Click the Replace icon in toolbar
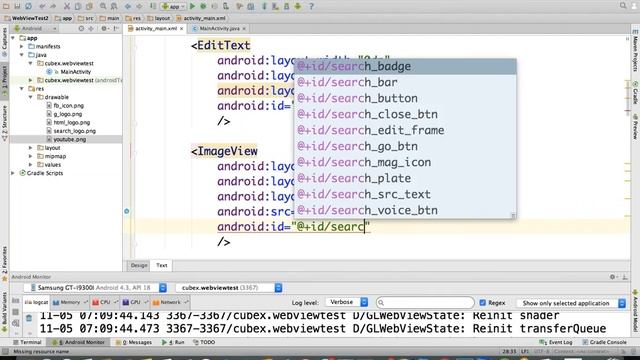The width and height of the screenshot is (640, 360). [114, 6]
